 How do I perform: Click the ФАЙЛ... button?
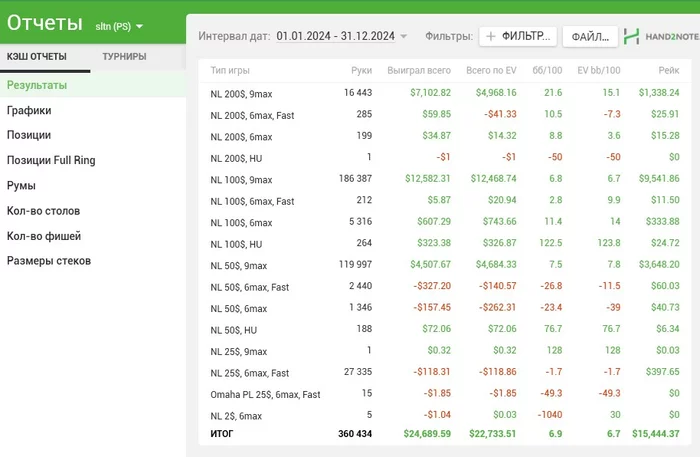pyautogui.click(x=589, y=37)
